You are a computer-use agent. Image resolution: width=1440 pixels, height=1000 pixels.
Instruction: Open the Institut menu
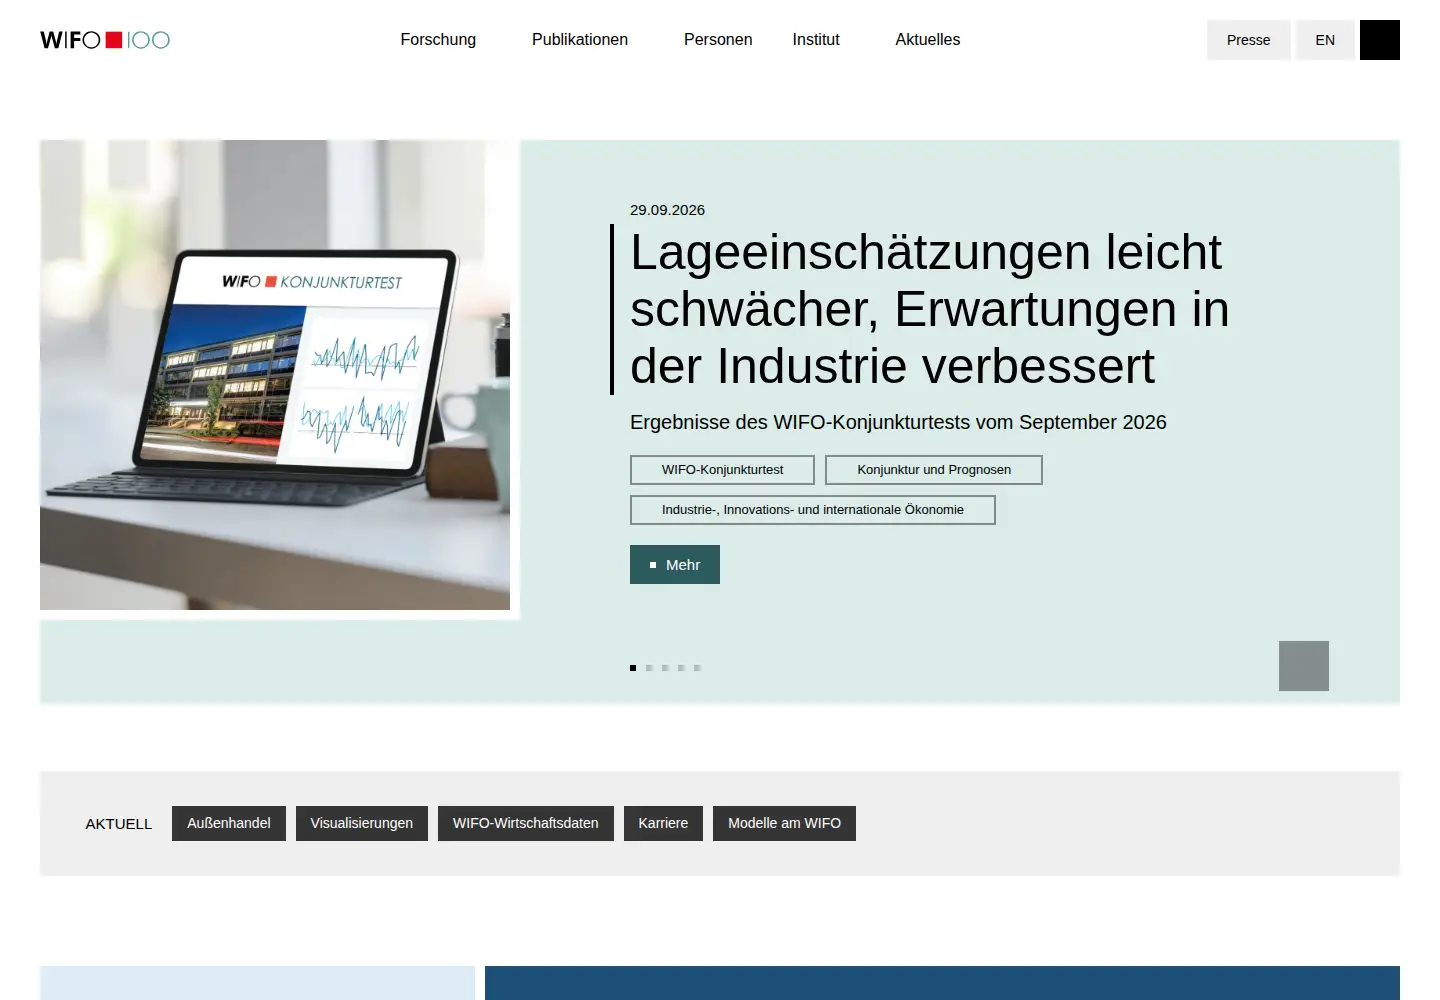click(x=816, y=40)
